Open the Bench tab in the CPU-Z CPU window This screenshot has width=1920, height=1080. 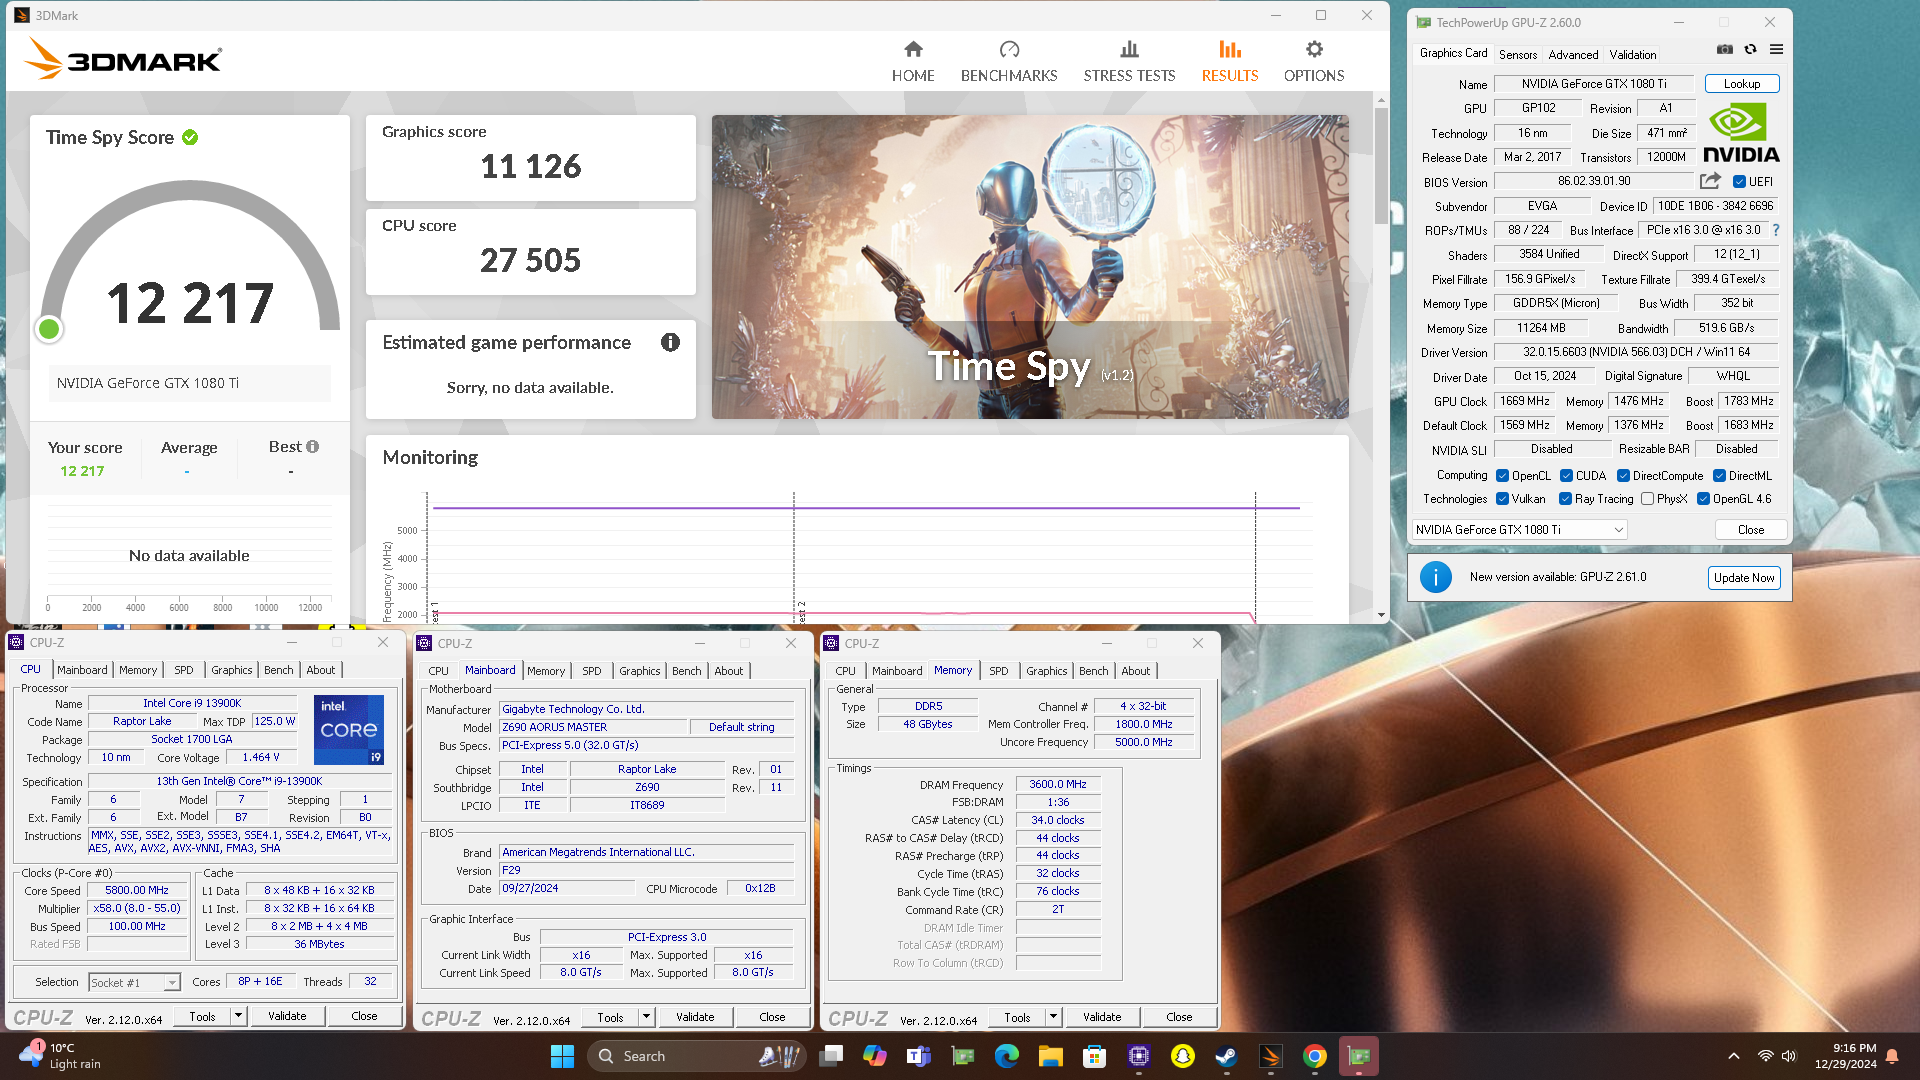(x=279, y=670)
